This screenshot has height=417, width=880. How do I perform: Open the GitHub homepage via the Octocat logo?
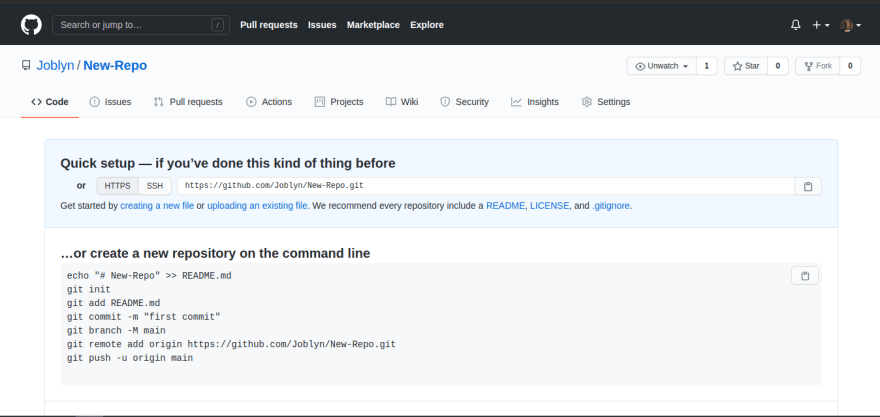click(x=31, y=25)
